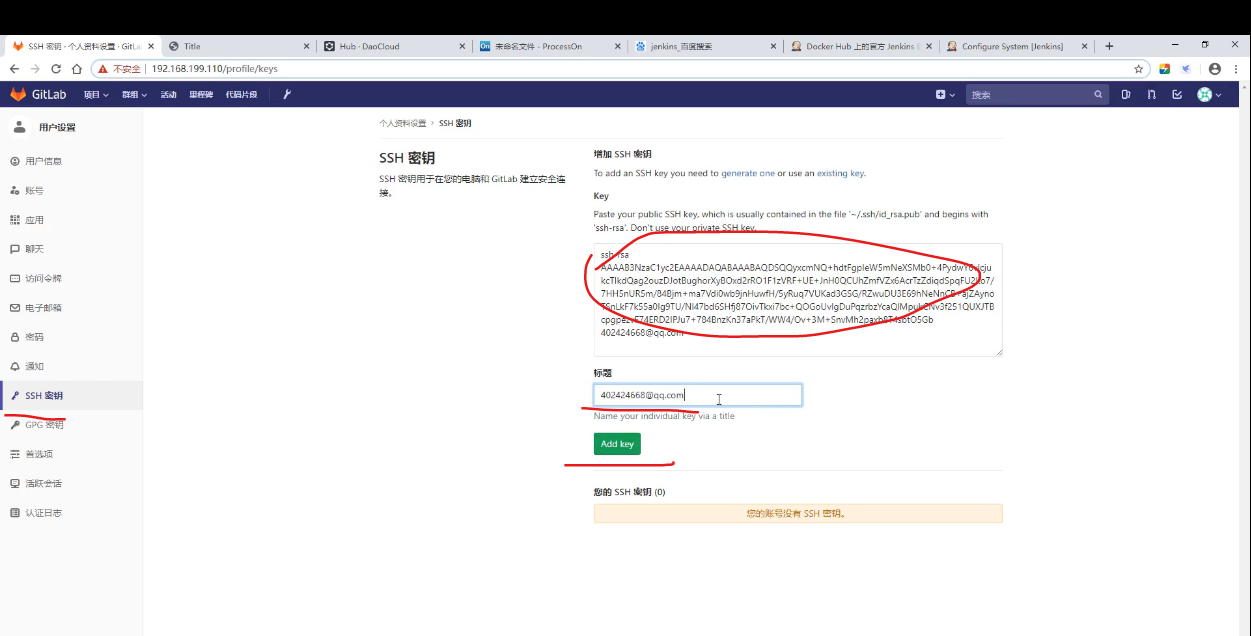Focus the 标题 title input field
This screenshot has width=1251, height=636.
point(697,395)
